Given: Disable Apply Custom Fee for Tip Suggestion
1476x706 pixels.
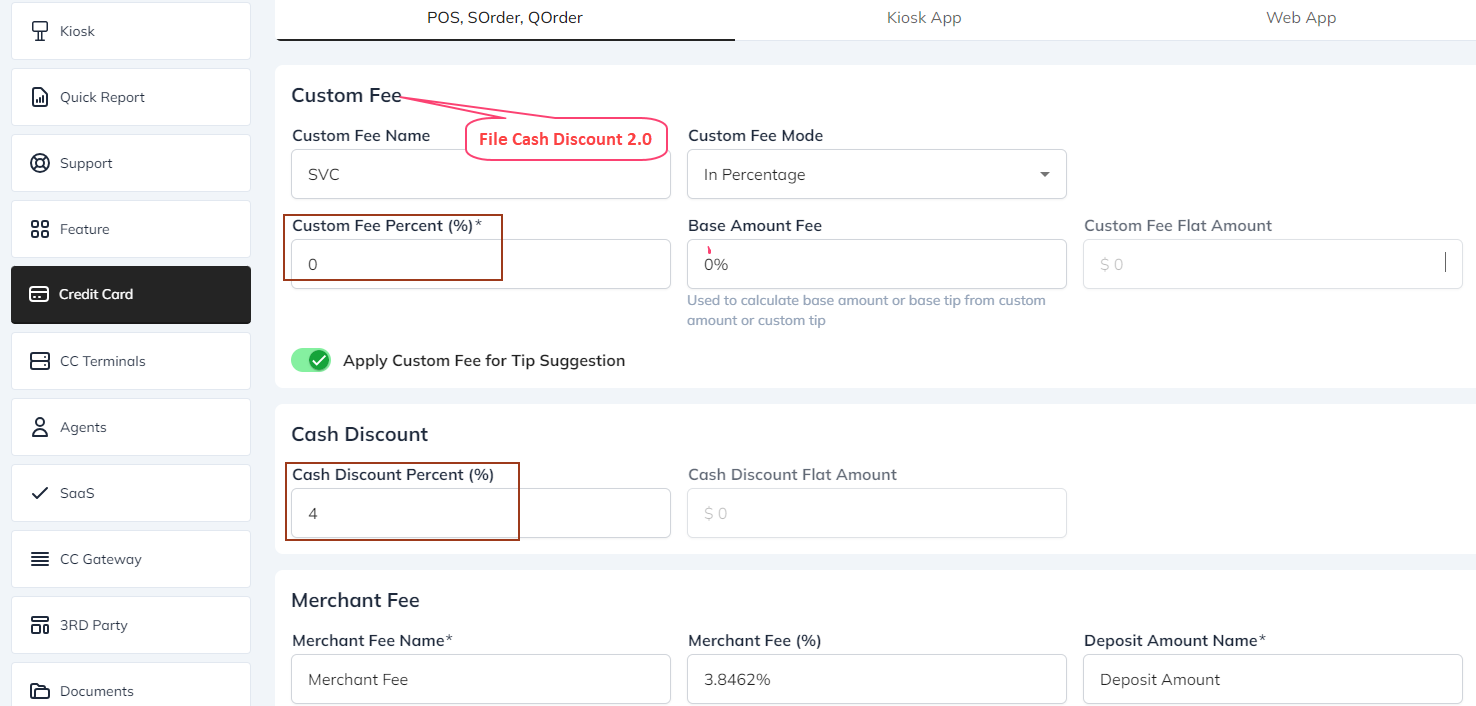Looking at the screenshot, I should 311,359.
